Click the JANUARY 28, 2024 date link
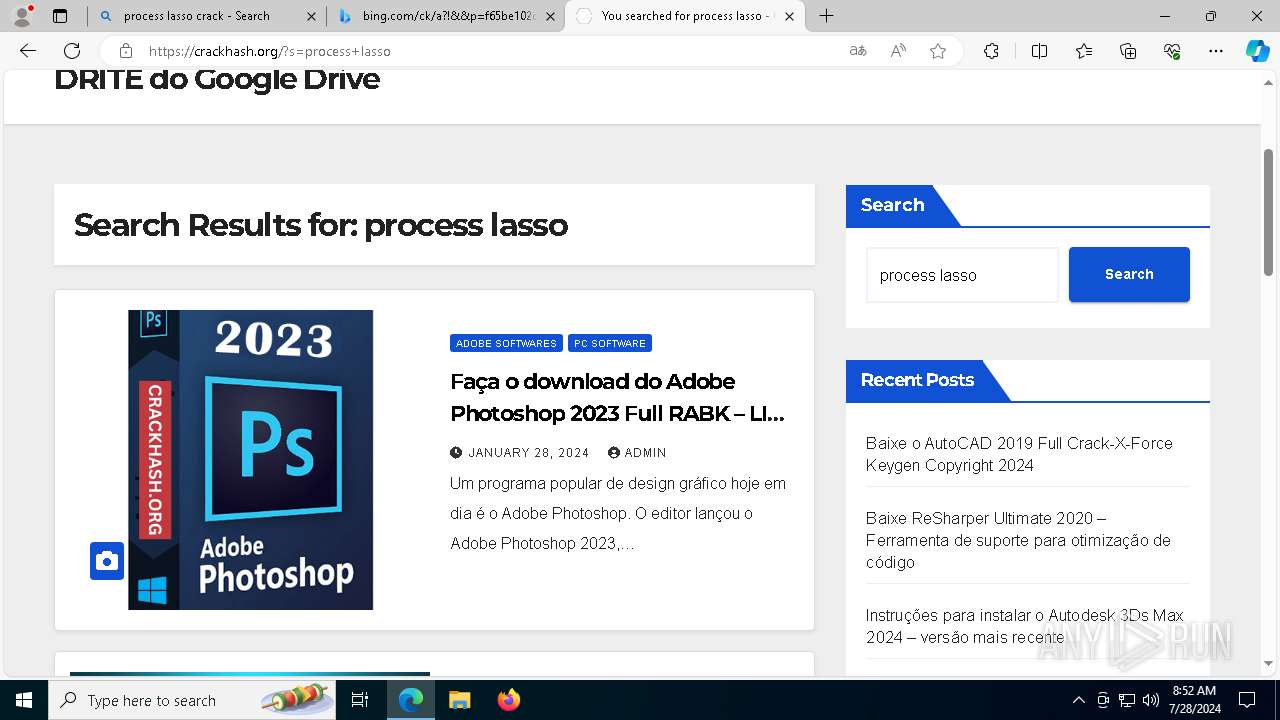1280x720 pixels. [528, 453]
